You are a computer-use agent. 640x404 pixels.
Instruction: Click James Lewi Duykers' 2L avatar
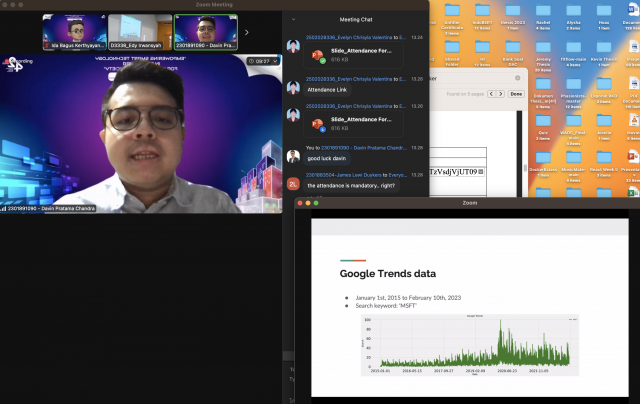point(293,183)
